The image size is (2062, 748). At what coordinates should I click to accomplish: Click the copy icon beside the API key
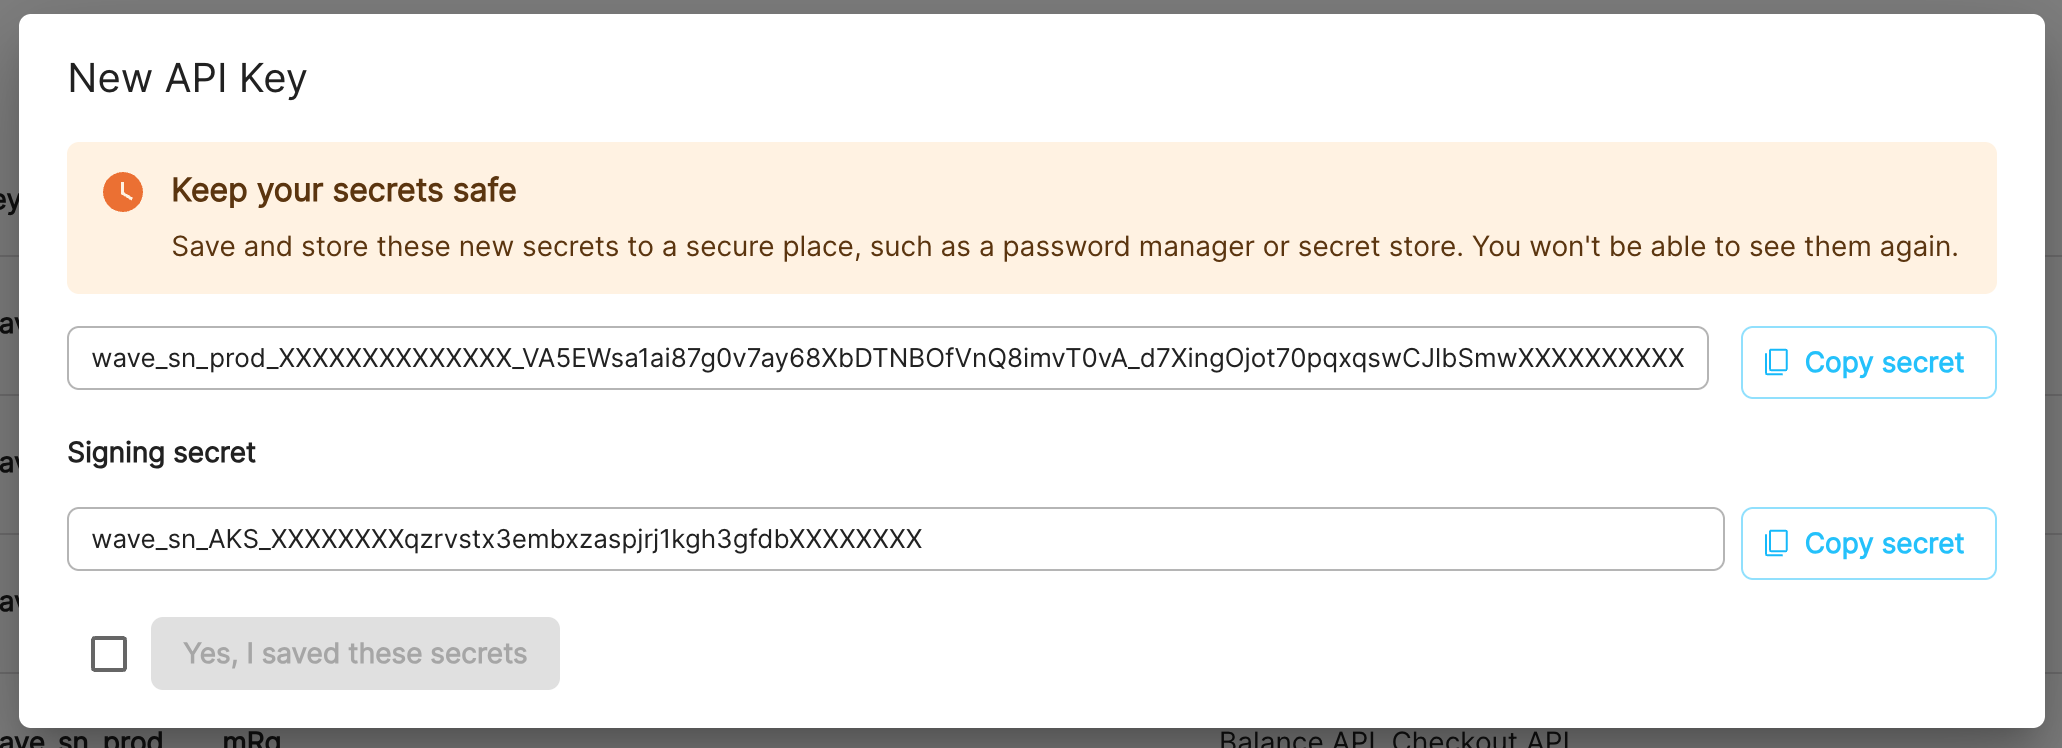tap(1776, 362)
